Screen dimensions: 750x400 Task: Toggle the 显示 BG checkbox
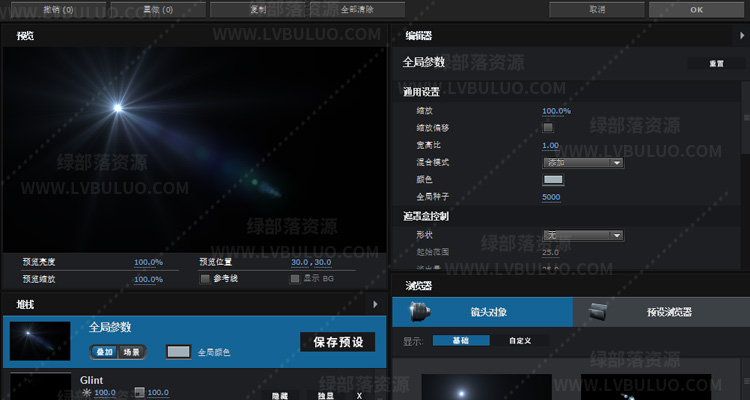[295, 279]
